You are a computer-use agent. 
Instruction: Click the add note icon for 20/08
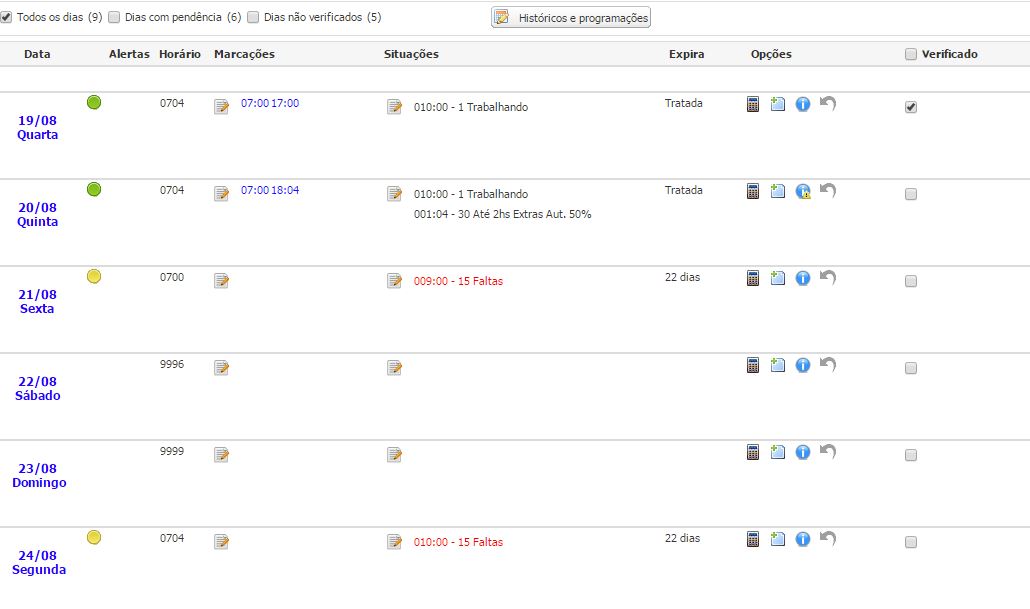tap(778, 191)
